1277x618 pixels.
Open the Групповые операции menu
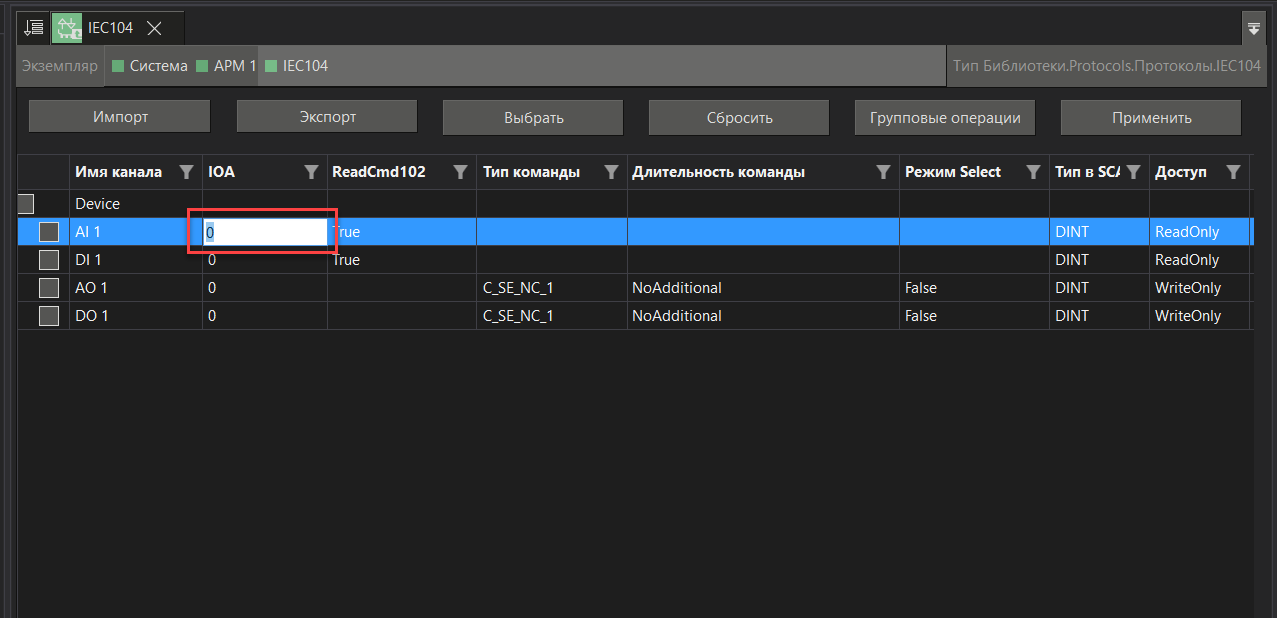944,117
